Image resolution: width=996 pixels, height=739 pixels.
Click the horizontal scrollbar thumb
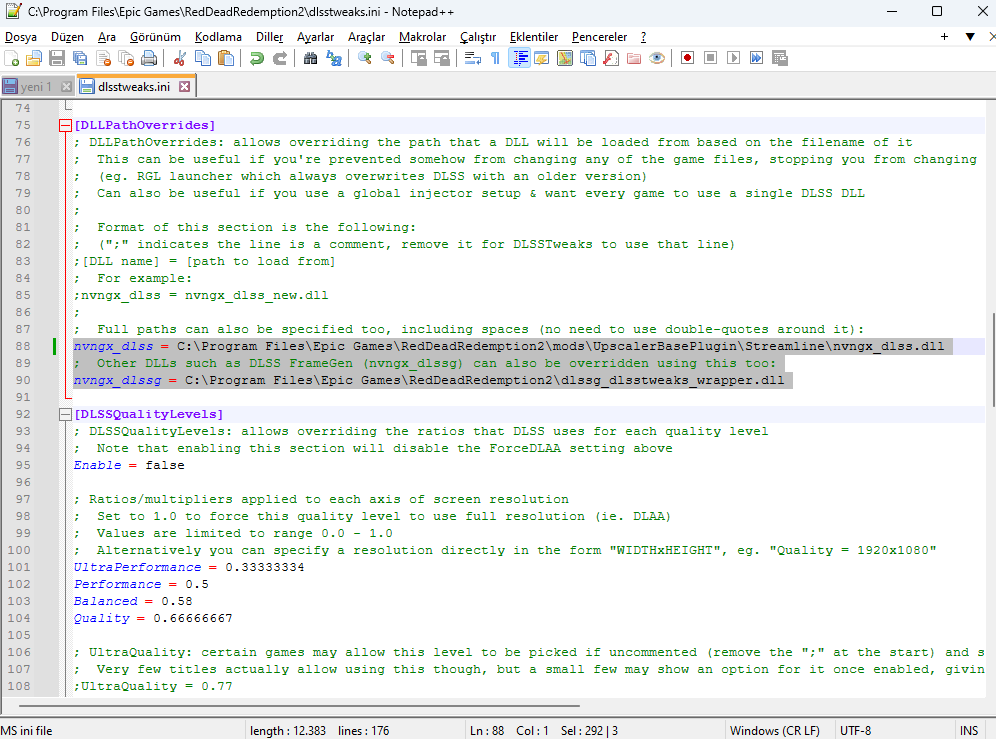click(x=299, y=705)
